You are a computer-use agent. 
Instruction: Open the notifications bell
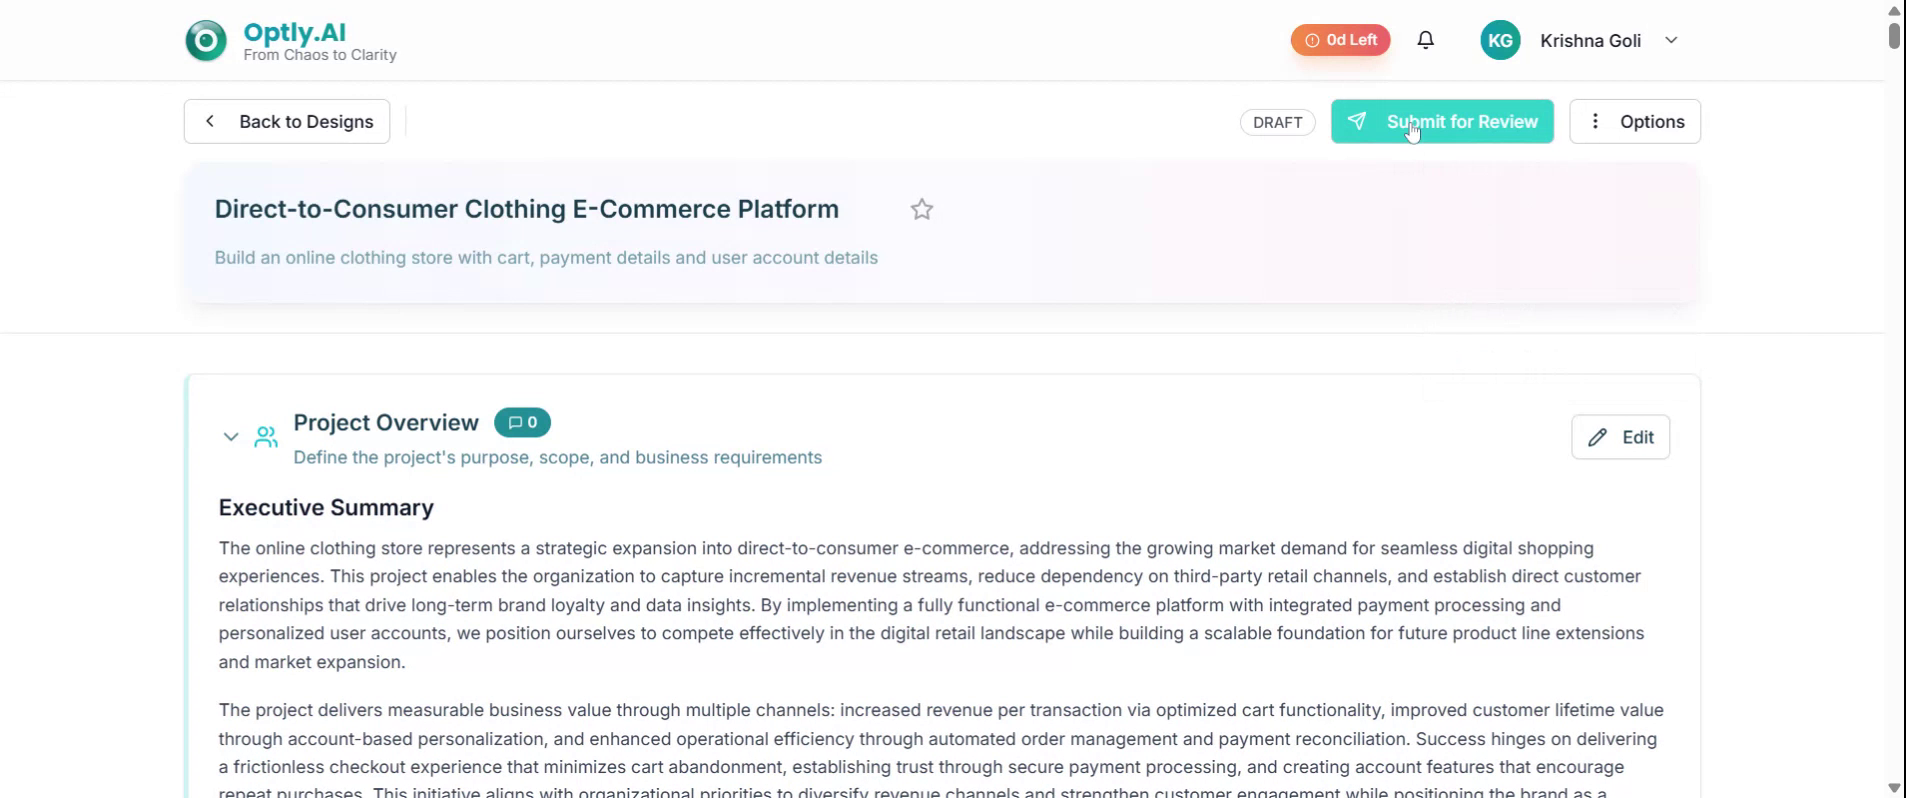click(1425, 40)
